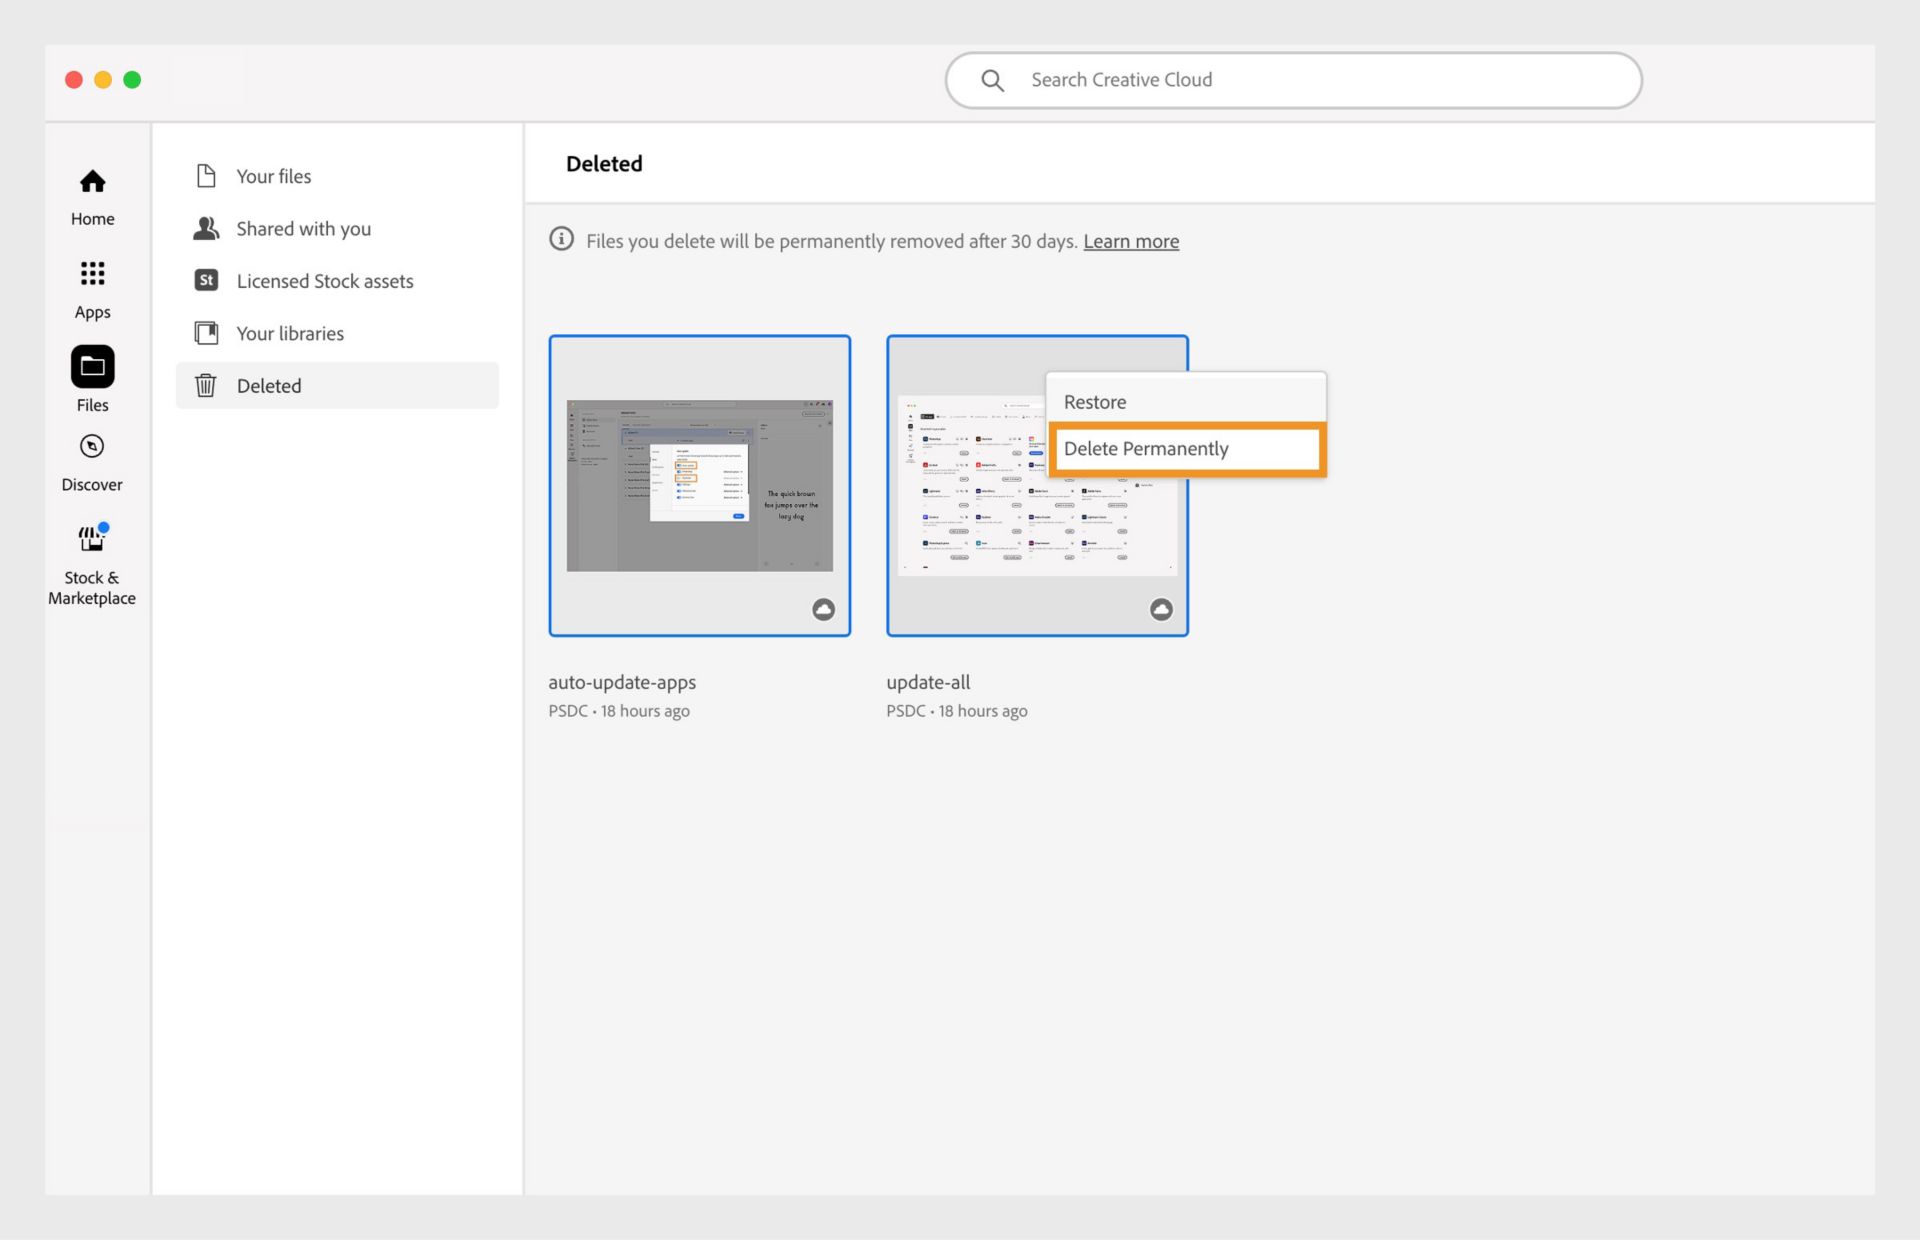Click the cloud upload icon on auto-update-apps
Viewport: 1920px width, 1240px height.
[823, 607]
